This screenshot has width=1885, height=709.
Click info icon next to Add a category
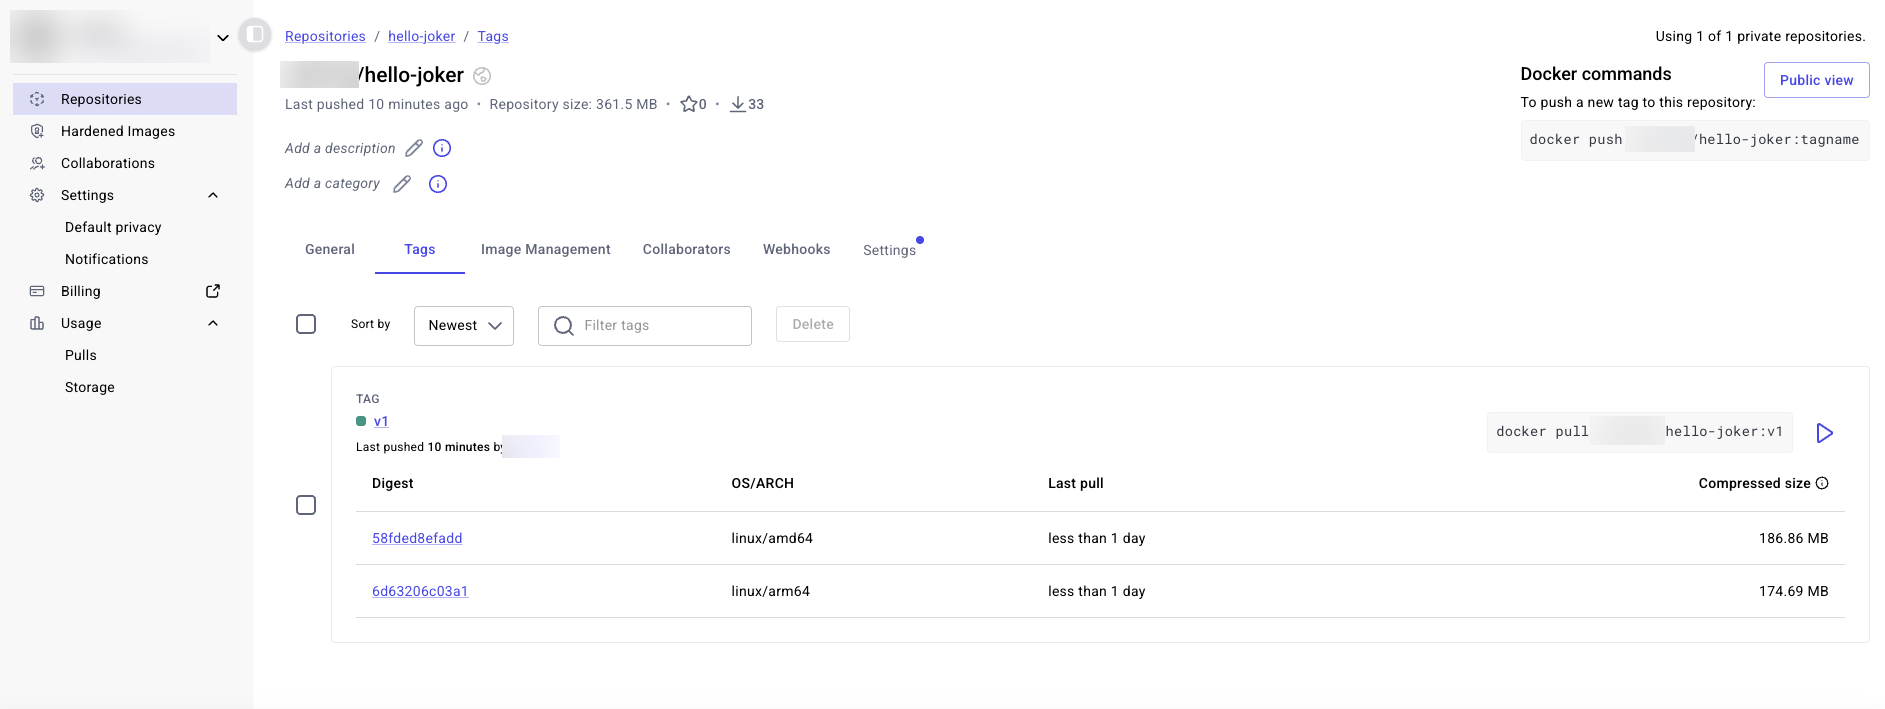(438, 184)
